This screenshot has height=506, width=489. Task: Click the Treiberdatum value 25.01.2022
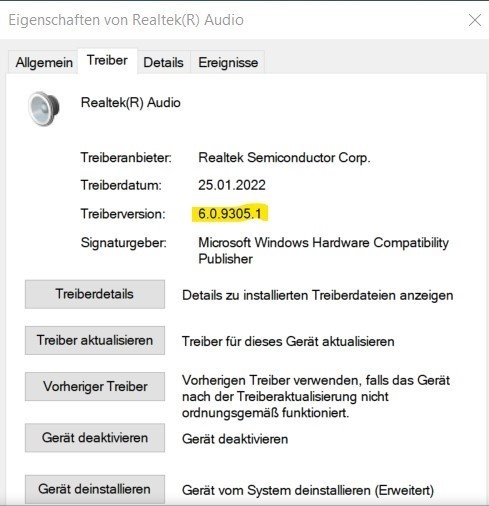click(x=232, y=185)
